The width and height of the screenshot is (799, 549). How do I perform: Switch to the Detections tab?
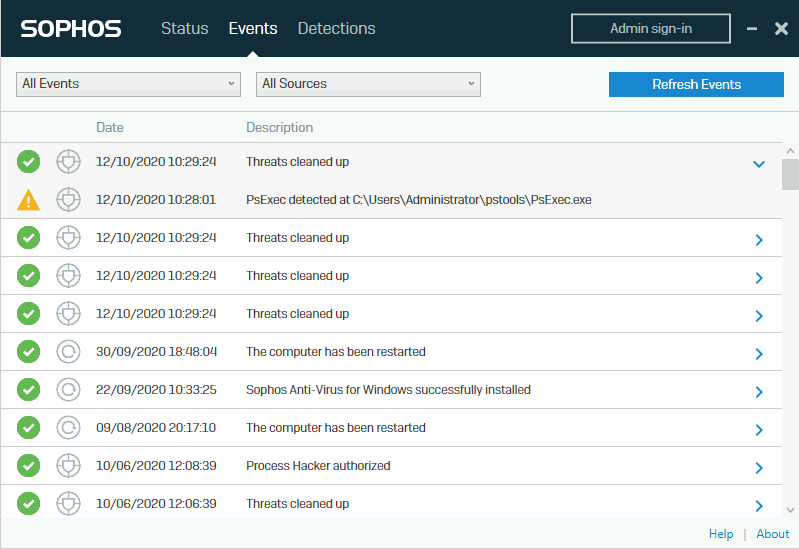pyautogui.click(x=336, y=29)
